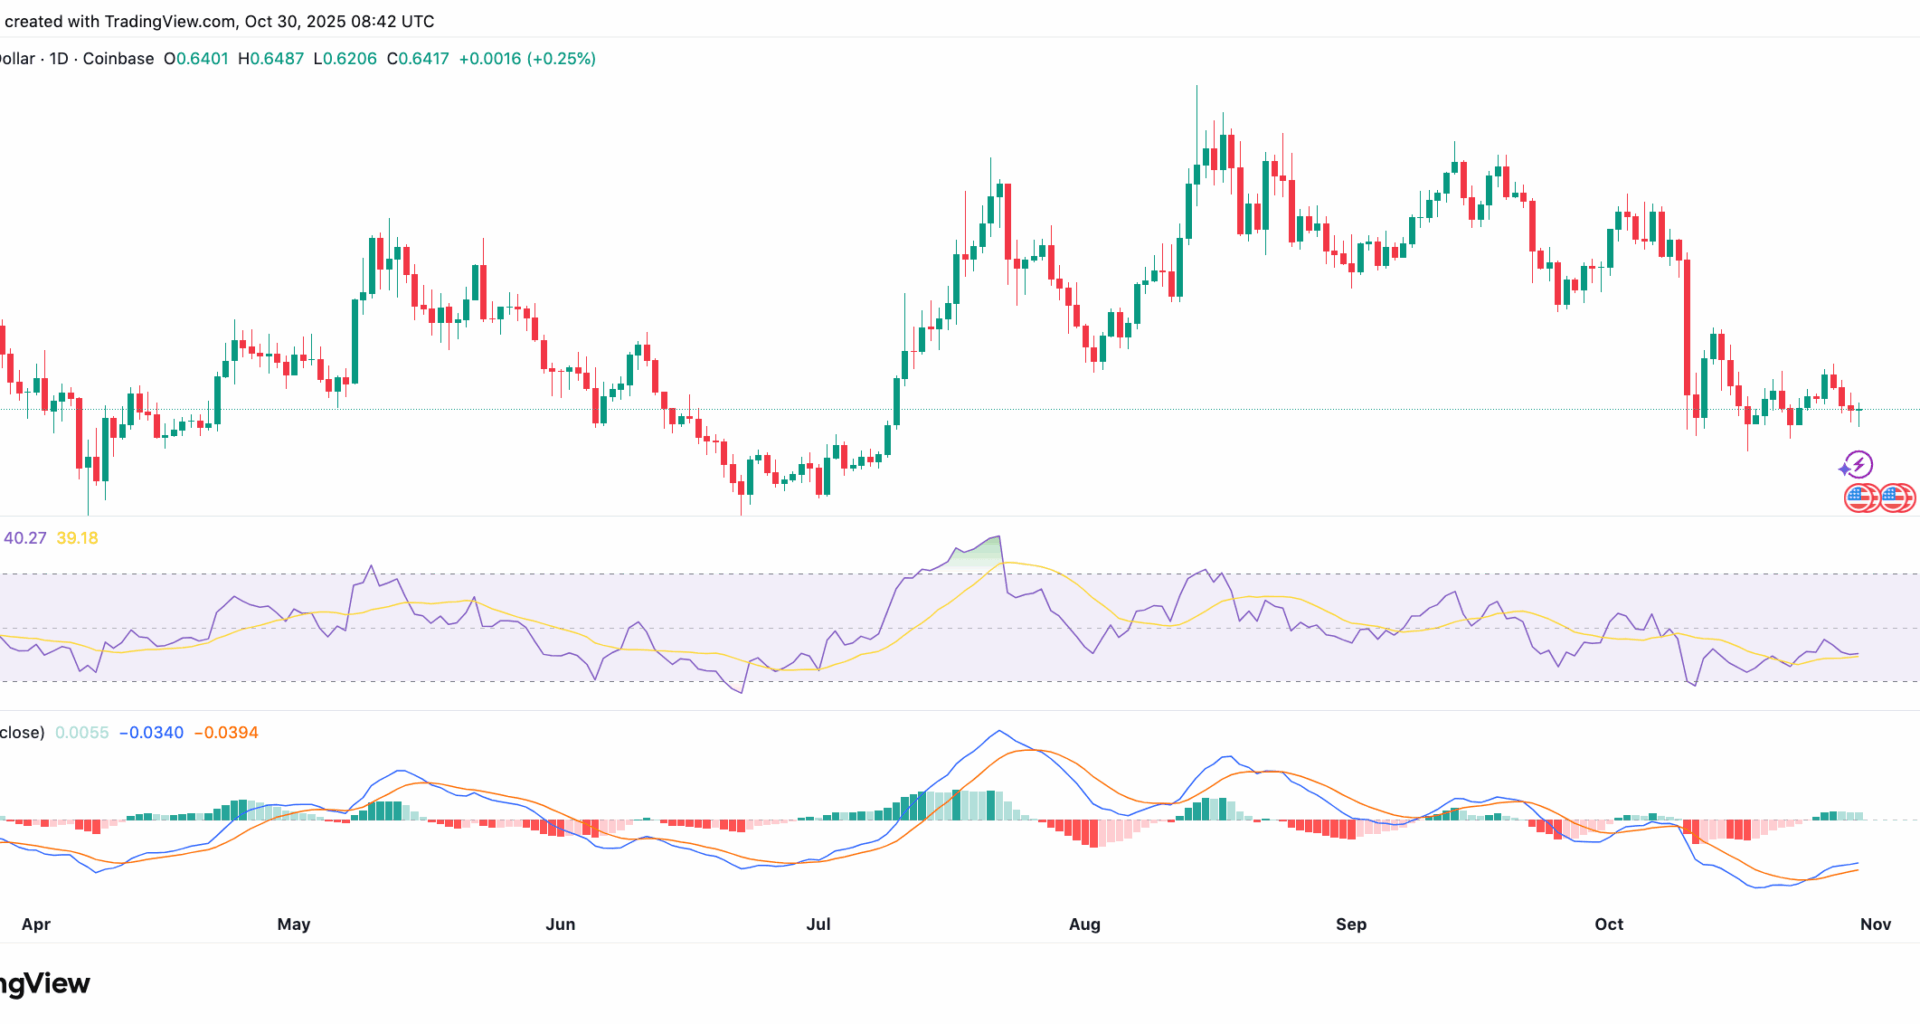Screen dimensions: 1920x1024
Task: Click the Apr label on time axis
Action: coord(36,924)
